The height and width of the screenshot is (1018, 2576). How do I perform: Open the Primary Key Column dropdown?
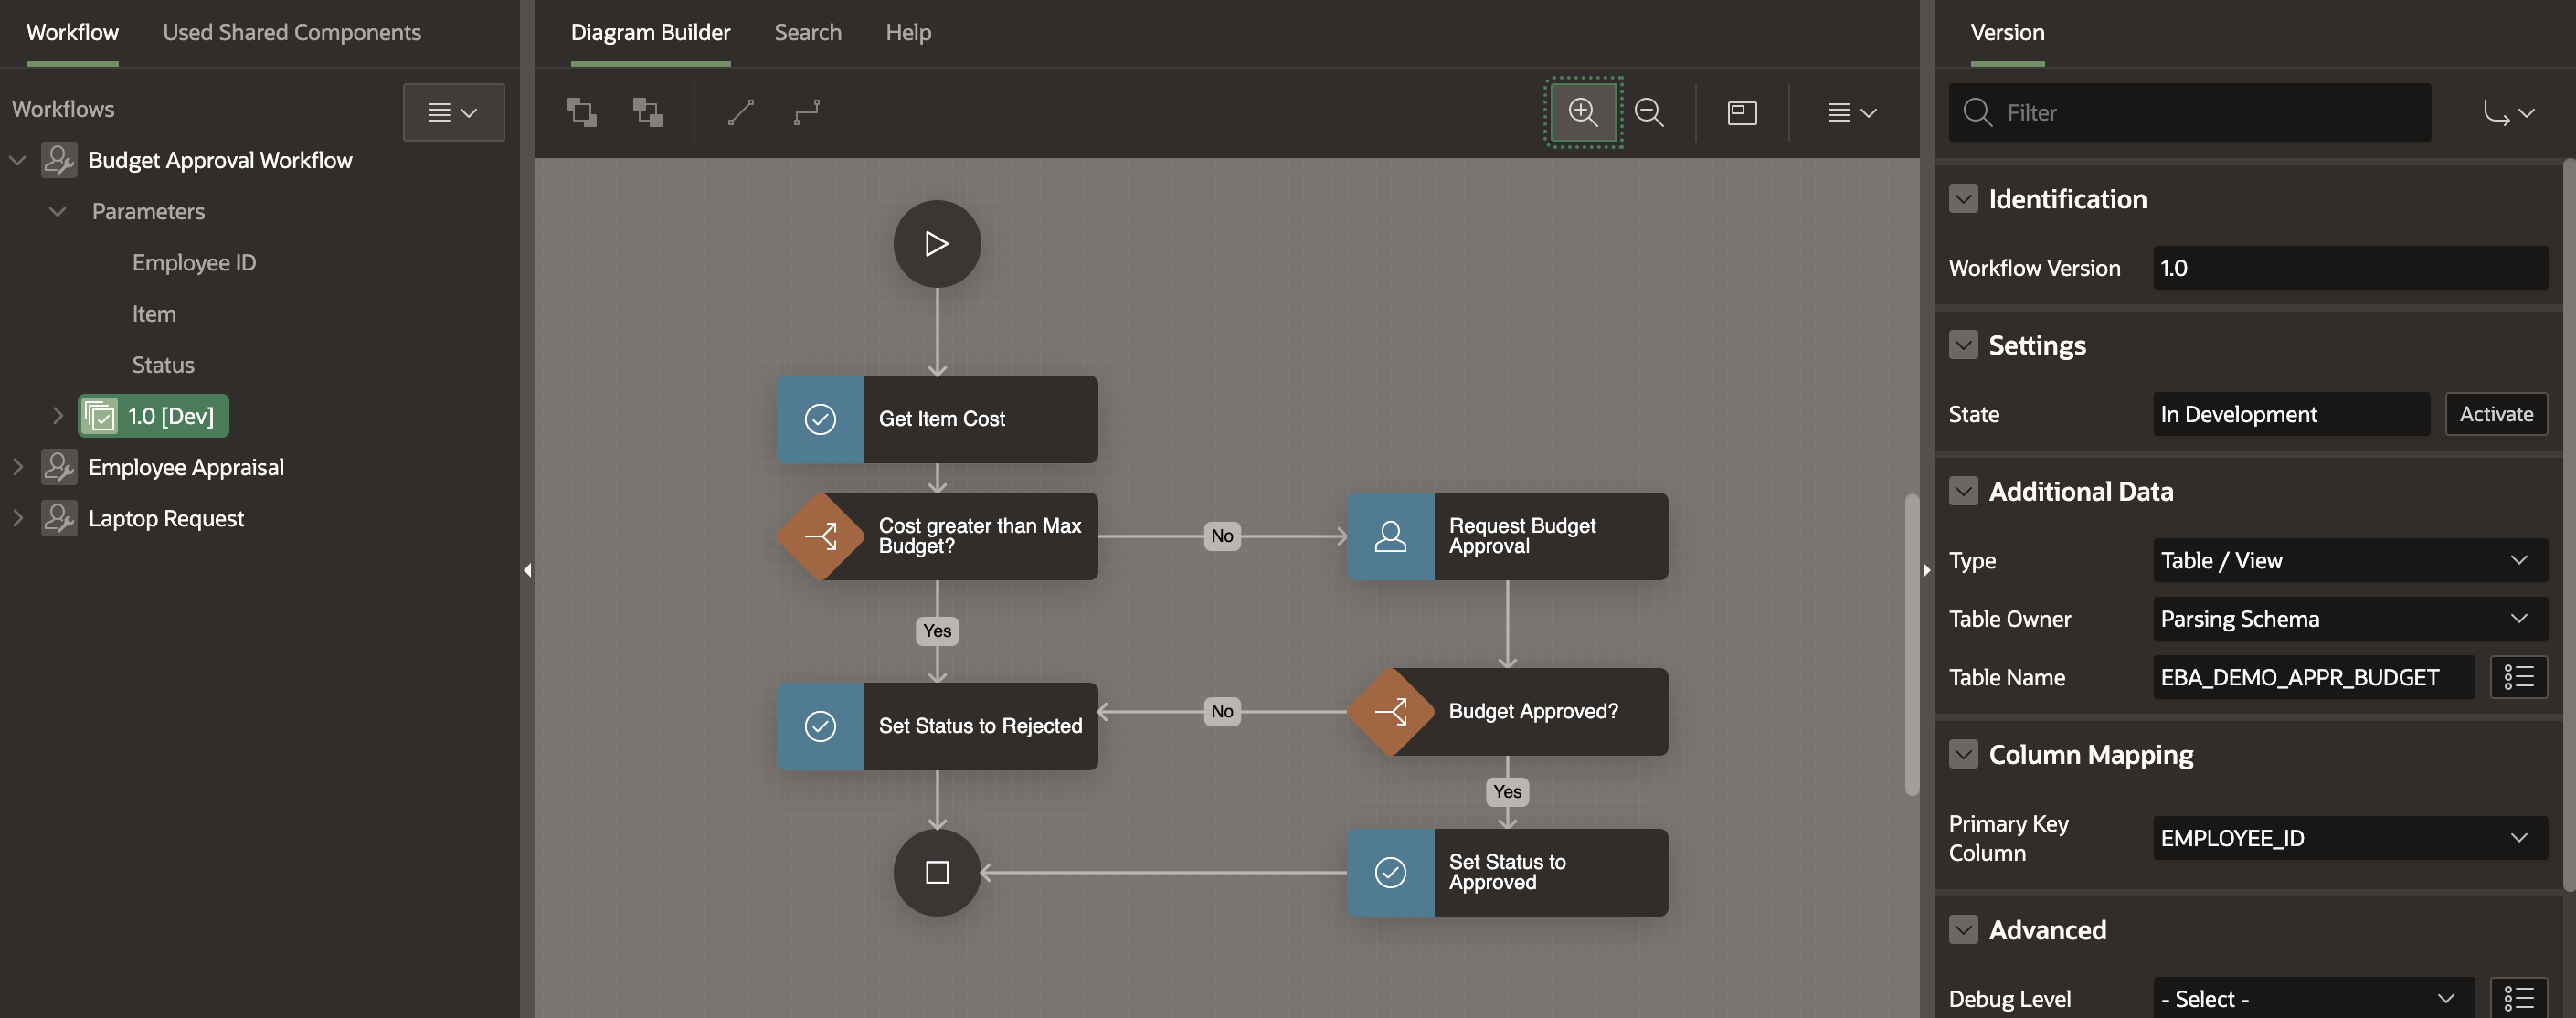click(x=2349, y=838)
